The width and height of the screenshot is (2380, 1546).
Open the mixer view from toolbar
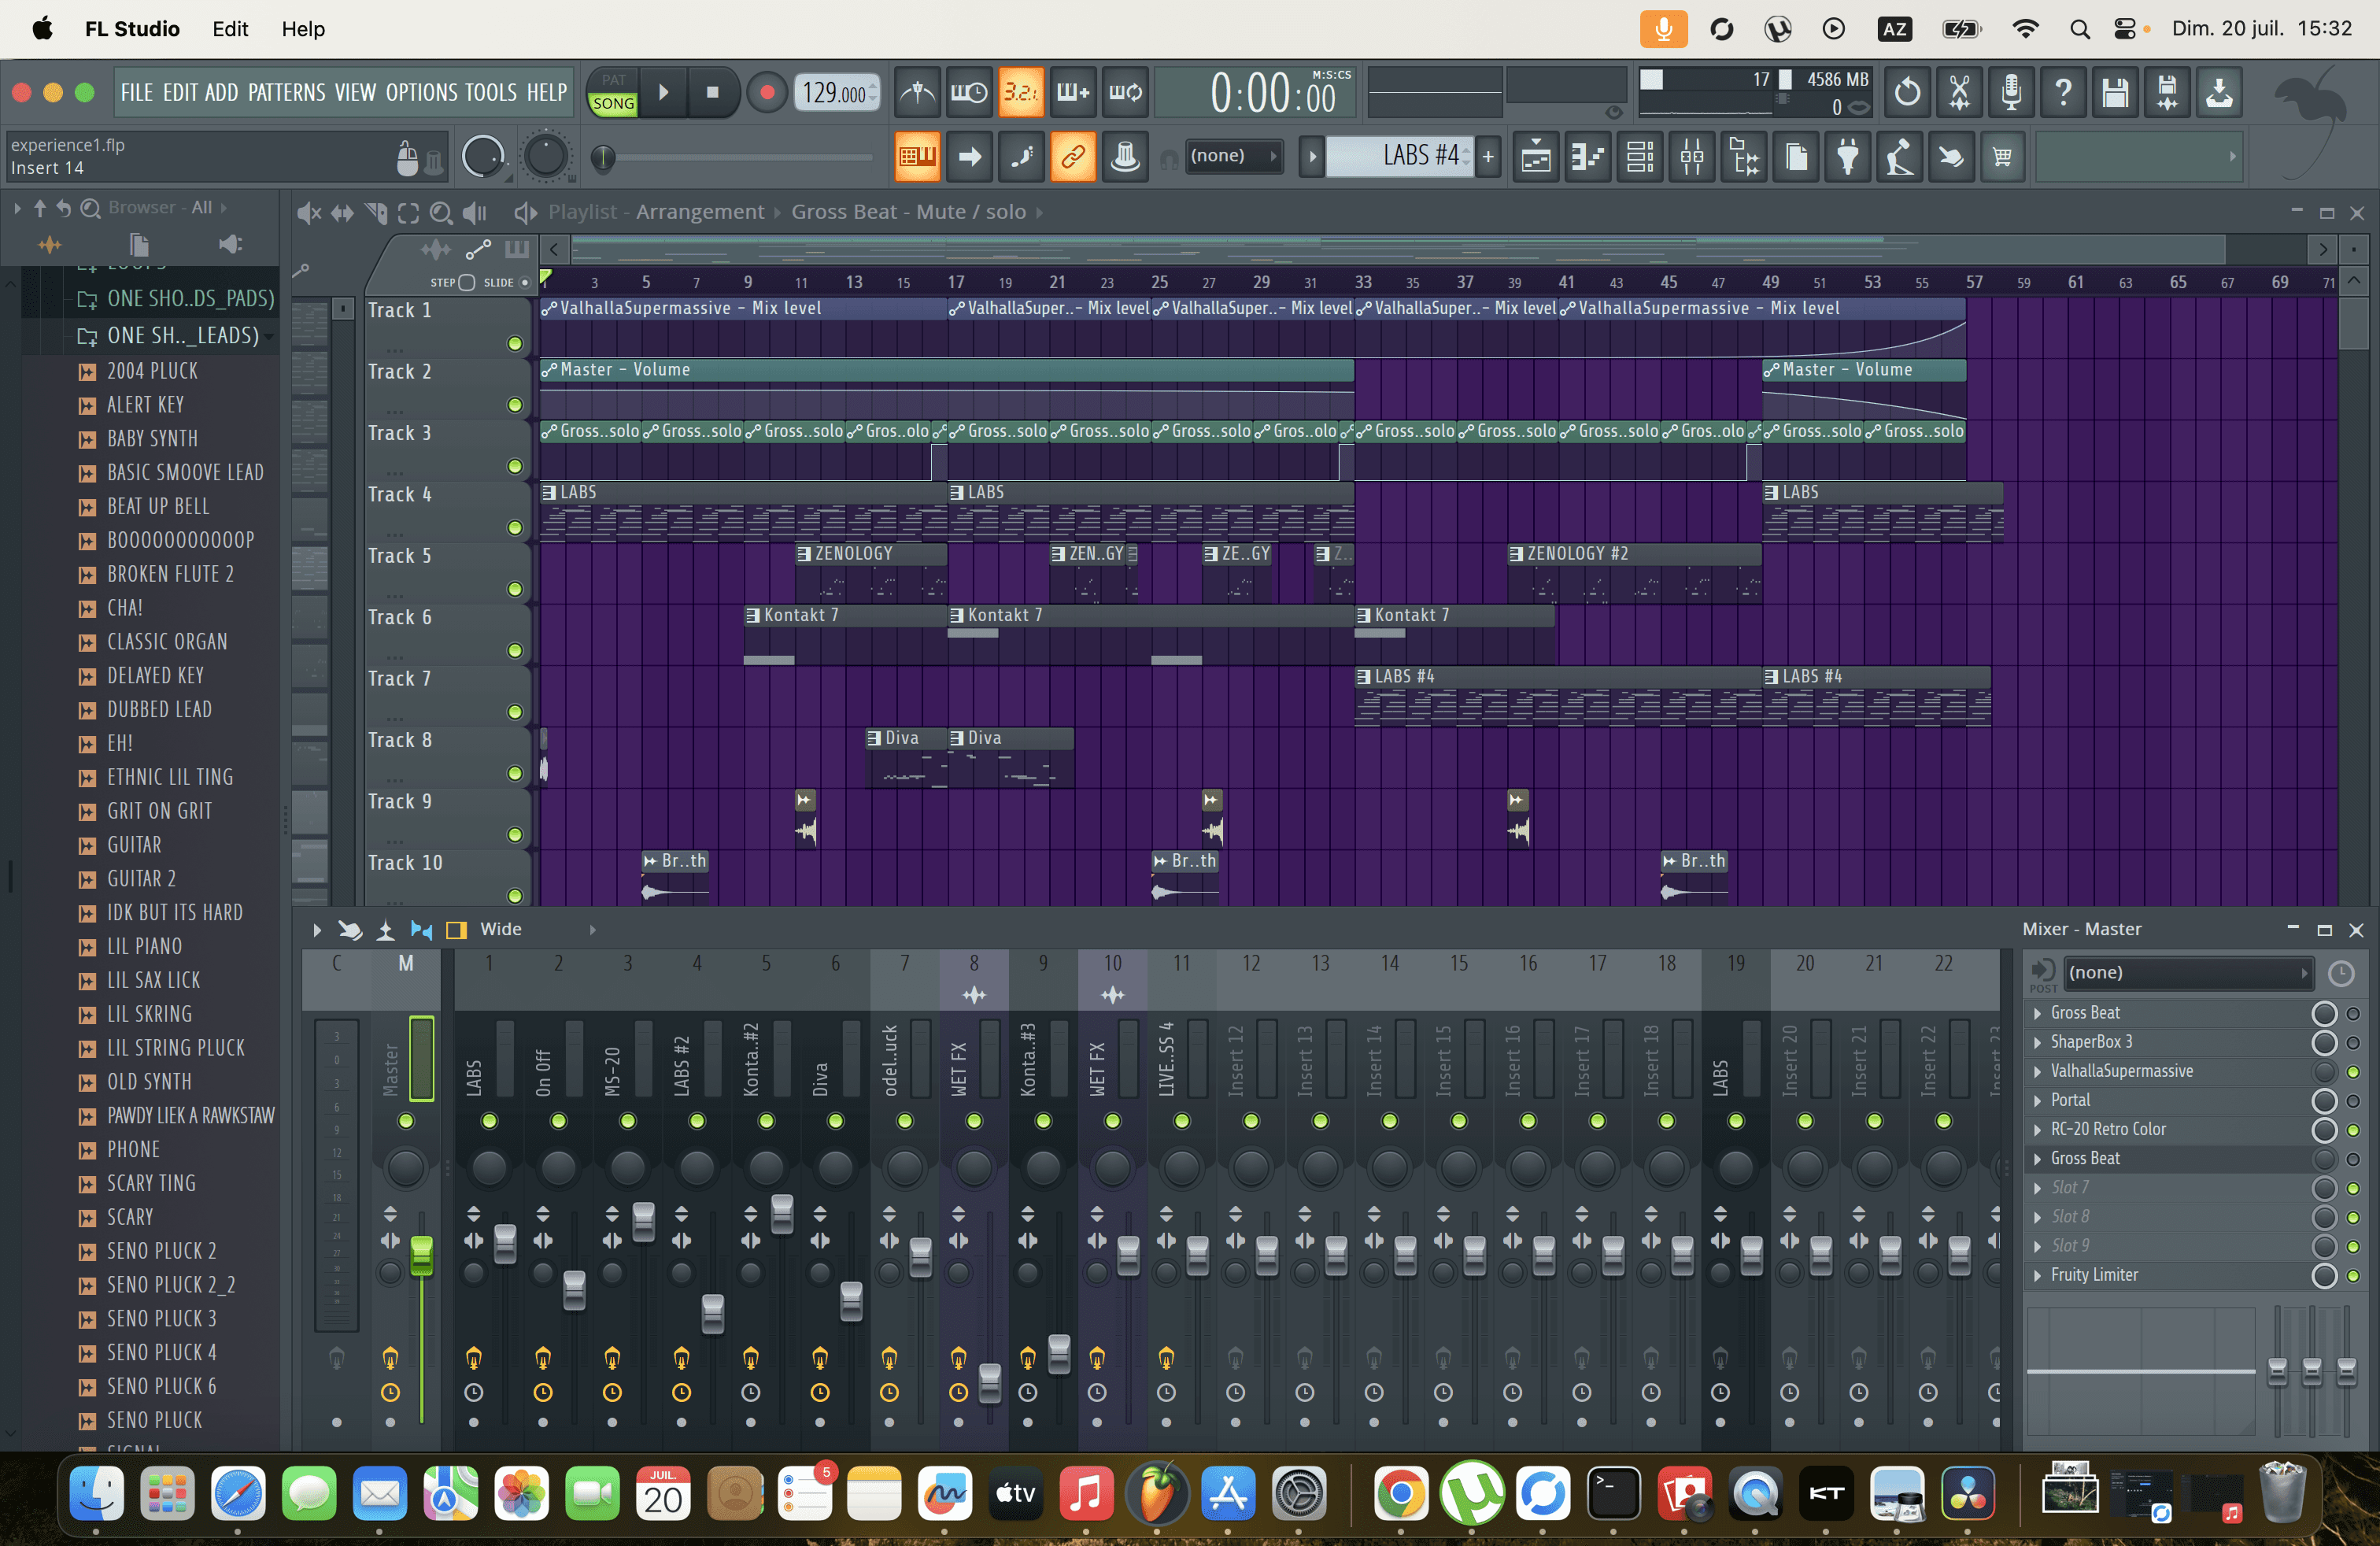click(1692, 157)
